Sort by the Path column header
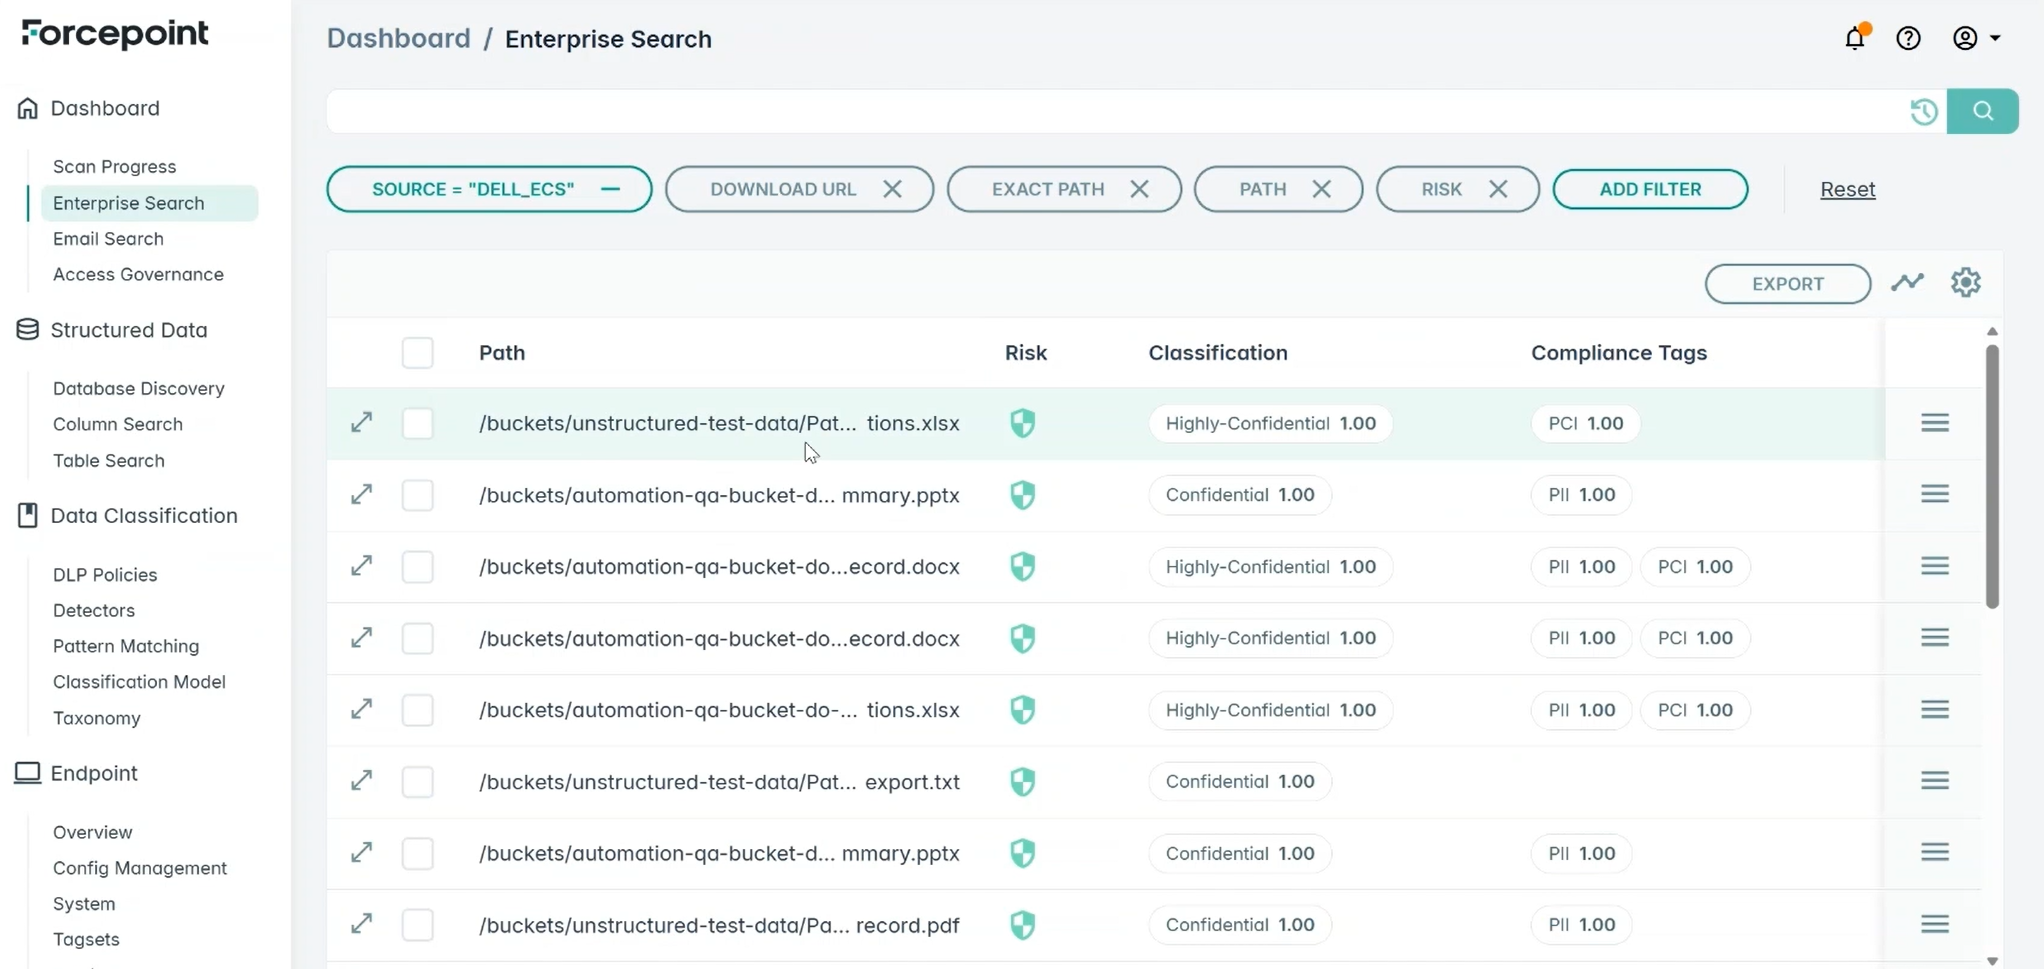This screenshot has height=969, width=2044. click(x=502, y=353)
